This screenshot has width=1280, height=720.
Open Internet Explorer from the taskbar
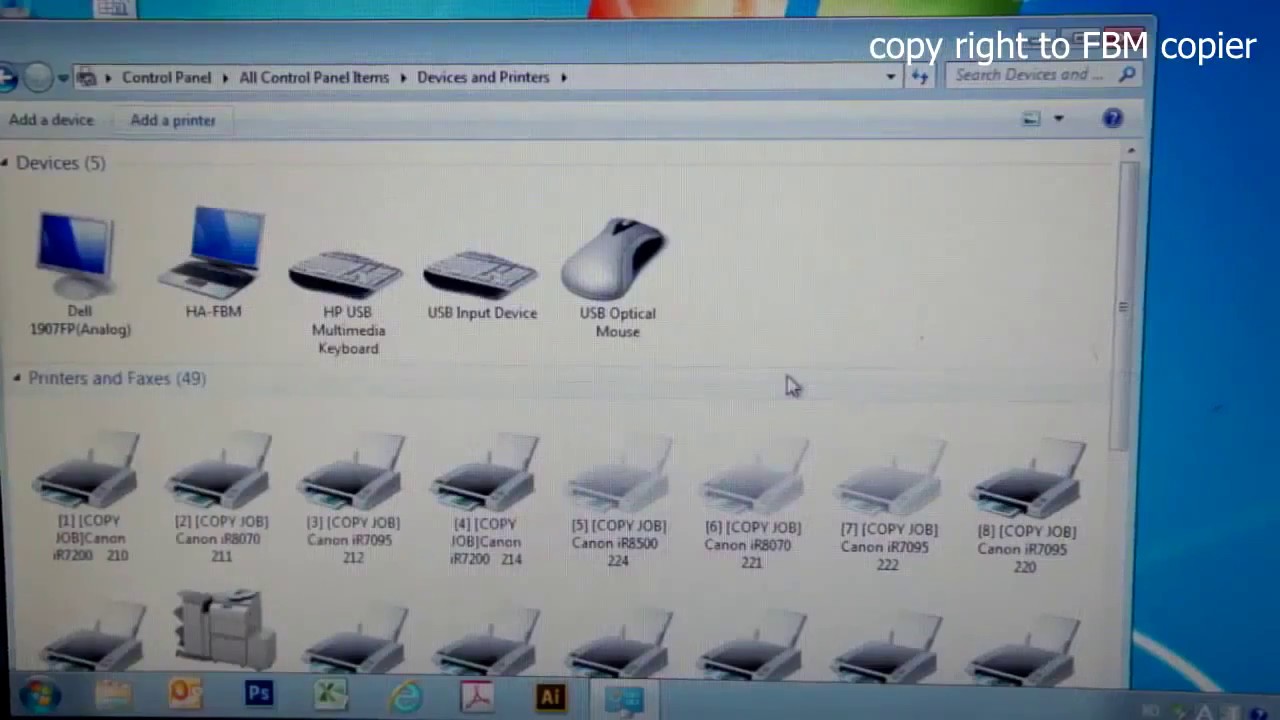pyautogui.click(x=405, y=696)
